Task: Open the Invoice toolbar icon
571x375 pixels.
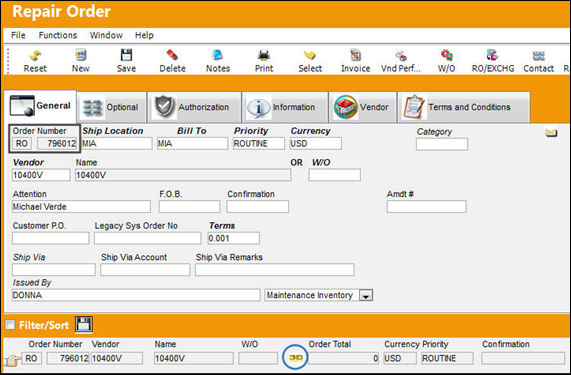Action: tap(355, 61)
